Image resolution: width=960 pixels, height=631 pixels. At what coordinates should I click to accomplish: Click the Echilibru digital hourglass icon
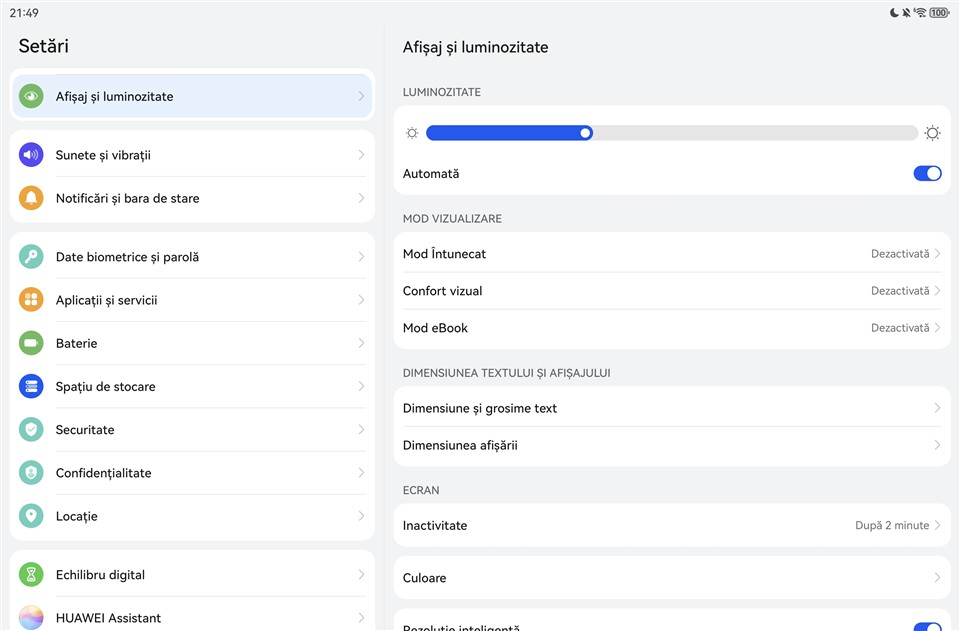click(x=31, y=575)
